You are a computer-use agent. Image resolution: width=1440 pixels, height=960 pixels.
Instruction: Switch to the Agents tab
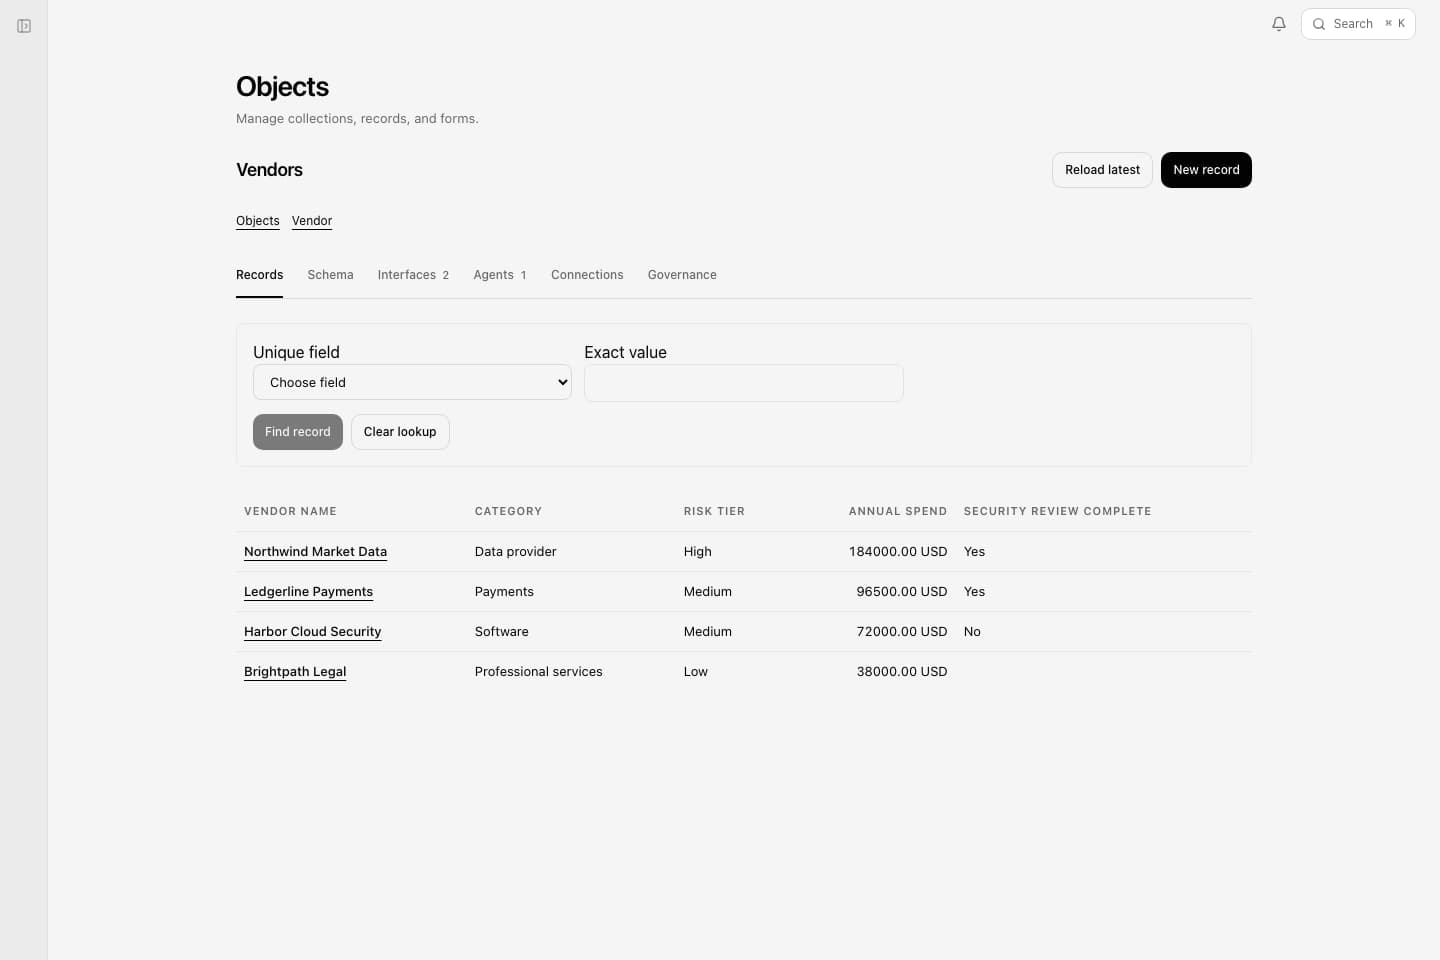point(500,275)
